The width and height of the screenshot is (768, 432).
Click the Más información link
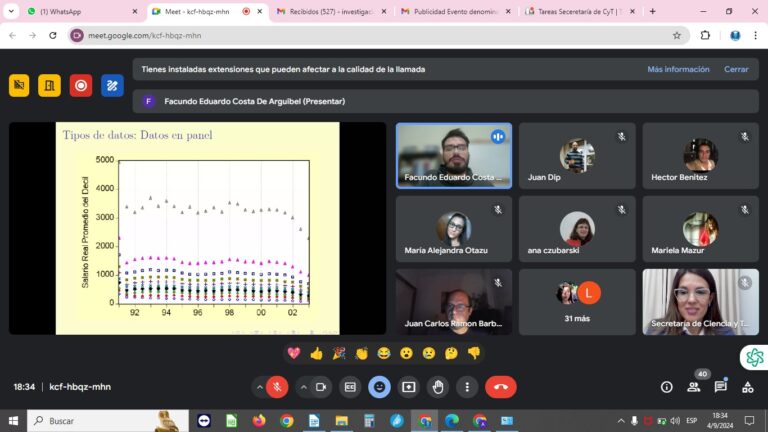[678, 69]
